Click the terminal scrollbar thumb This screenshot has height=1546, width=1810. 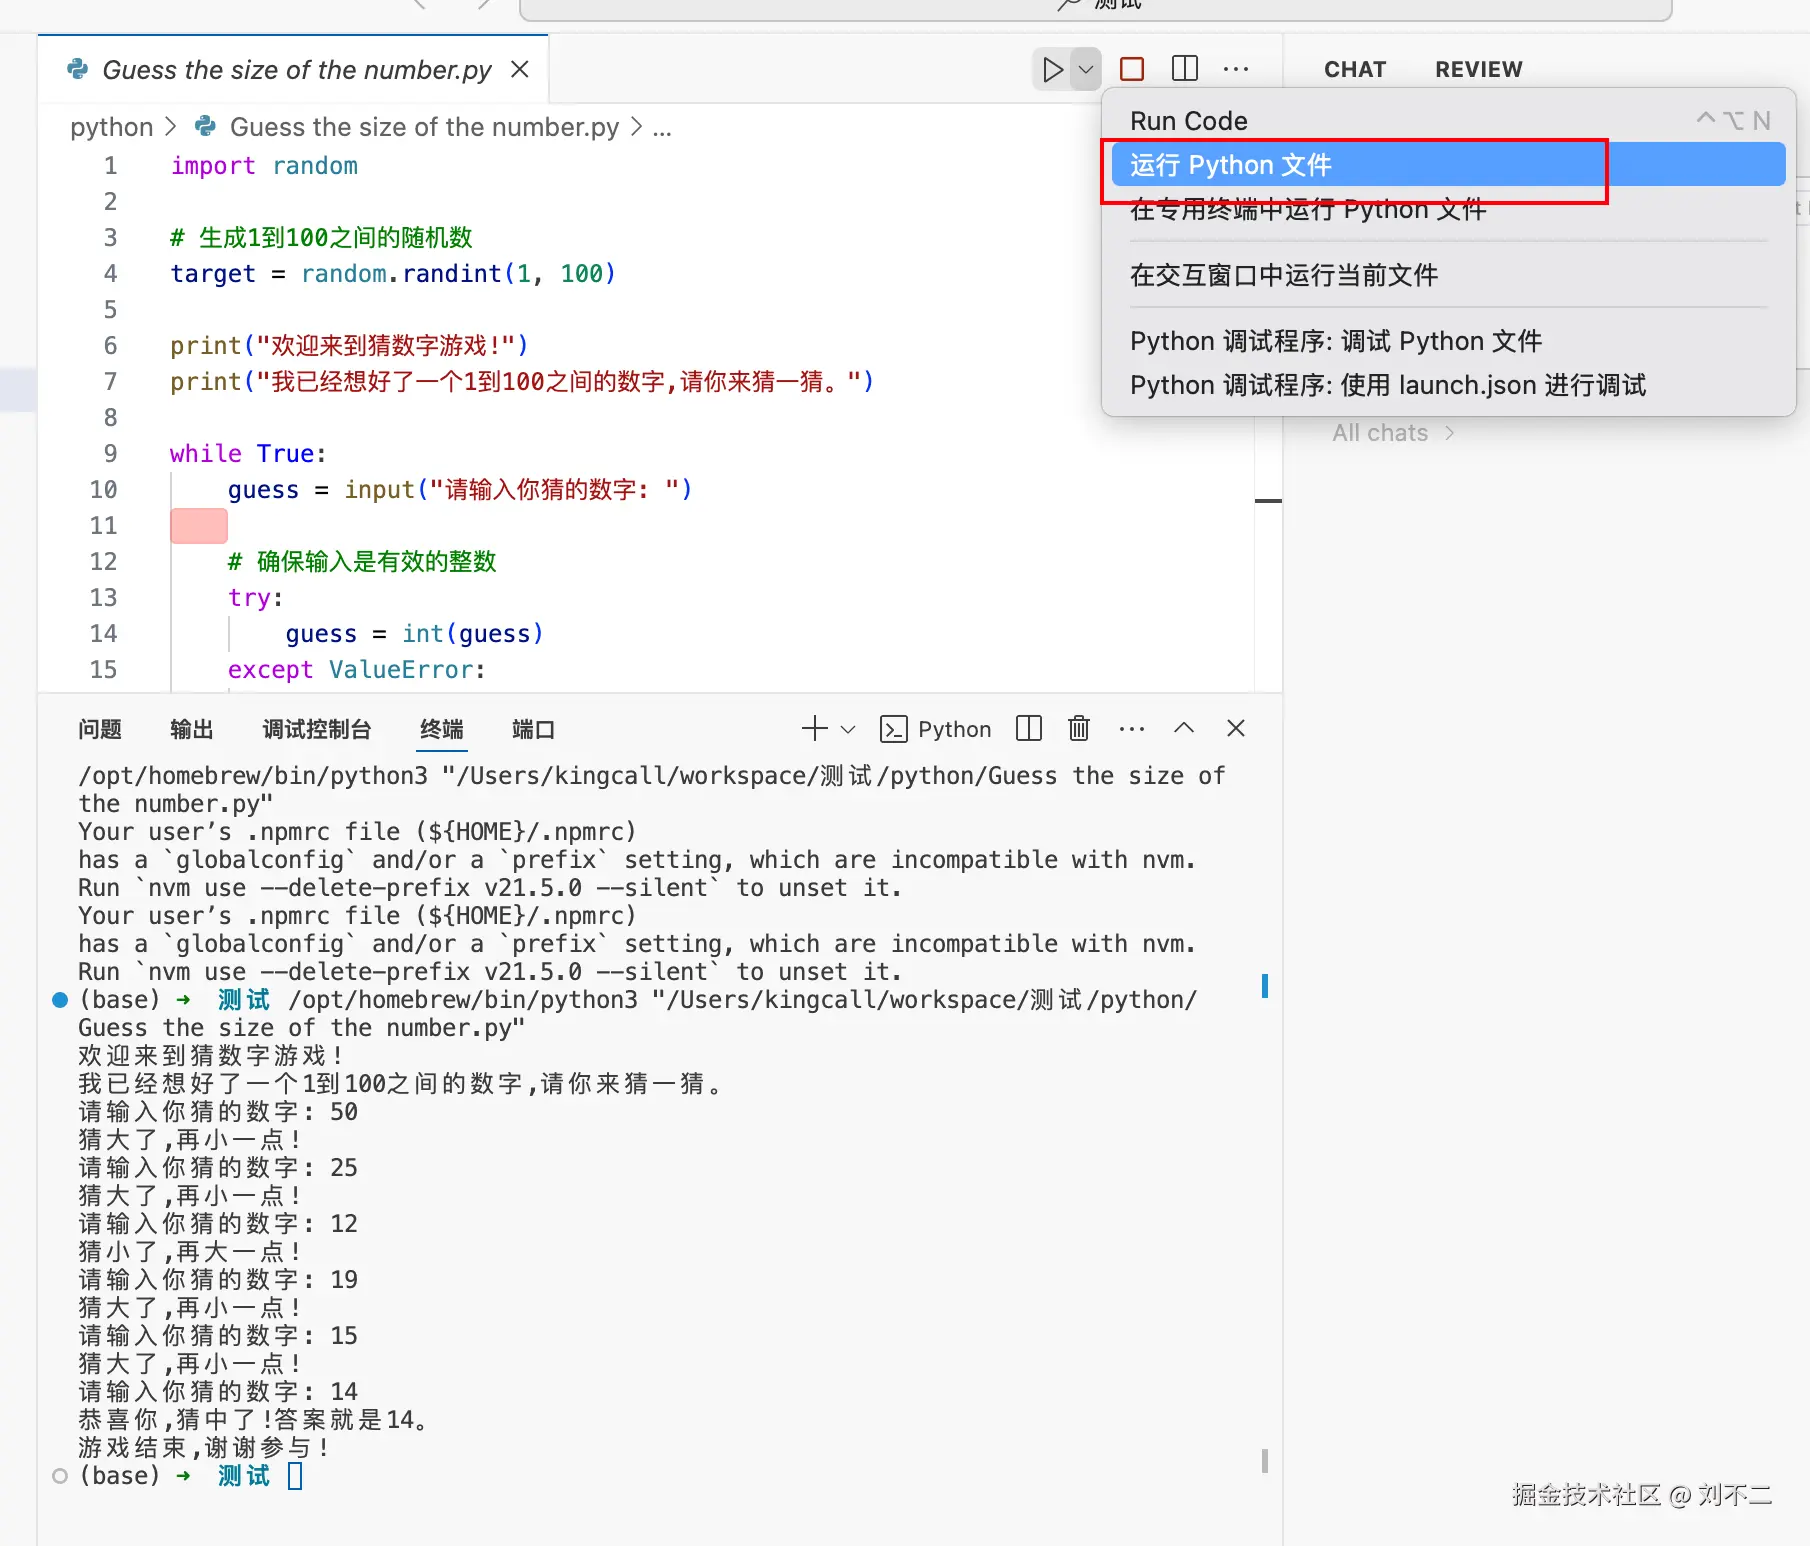tap(1265, 1461)
